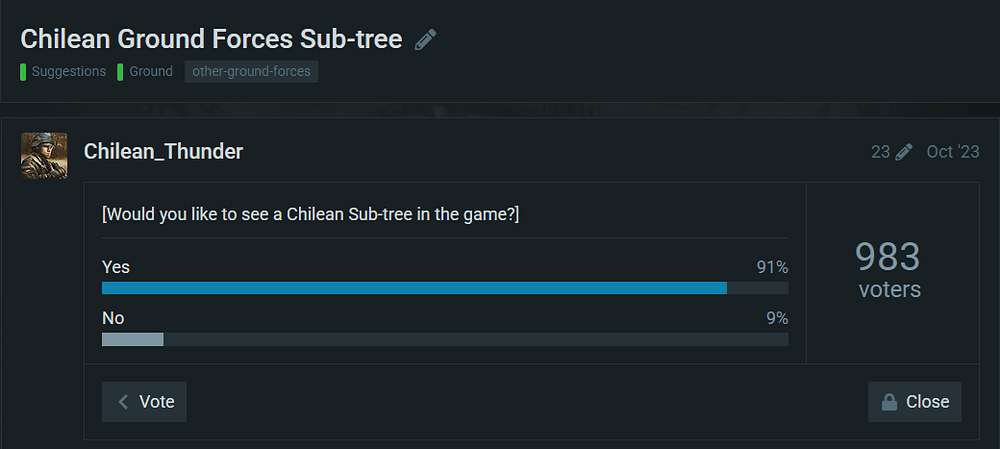Viewport: 1000px width, 449px height.
Task: Select the other-ground-forces tag
Action: (x=251, y=72)
